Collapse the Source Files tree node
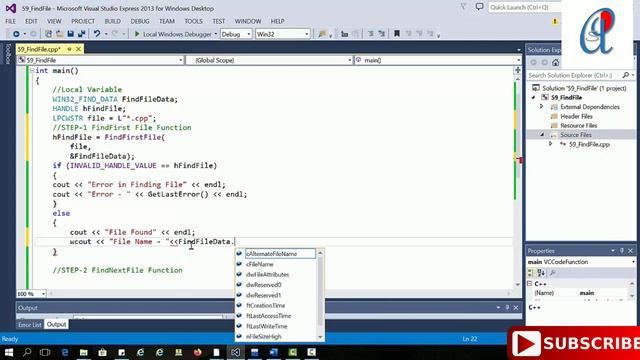Viewport: 640px width, 360px height. click(x=542, y=135)
